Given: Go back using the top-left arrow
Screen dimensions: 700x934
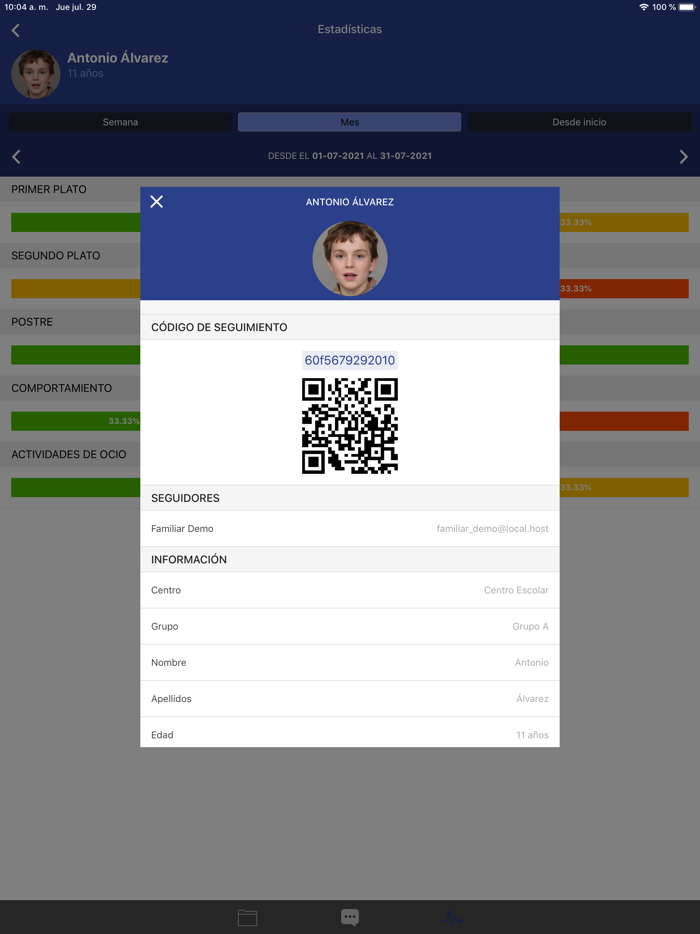Looking at the screenshot, I should 16,30.
